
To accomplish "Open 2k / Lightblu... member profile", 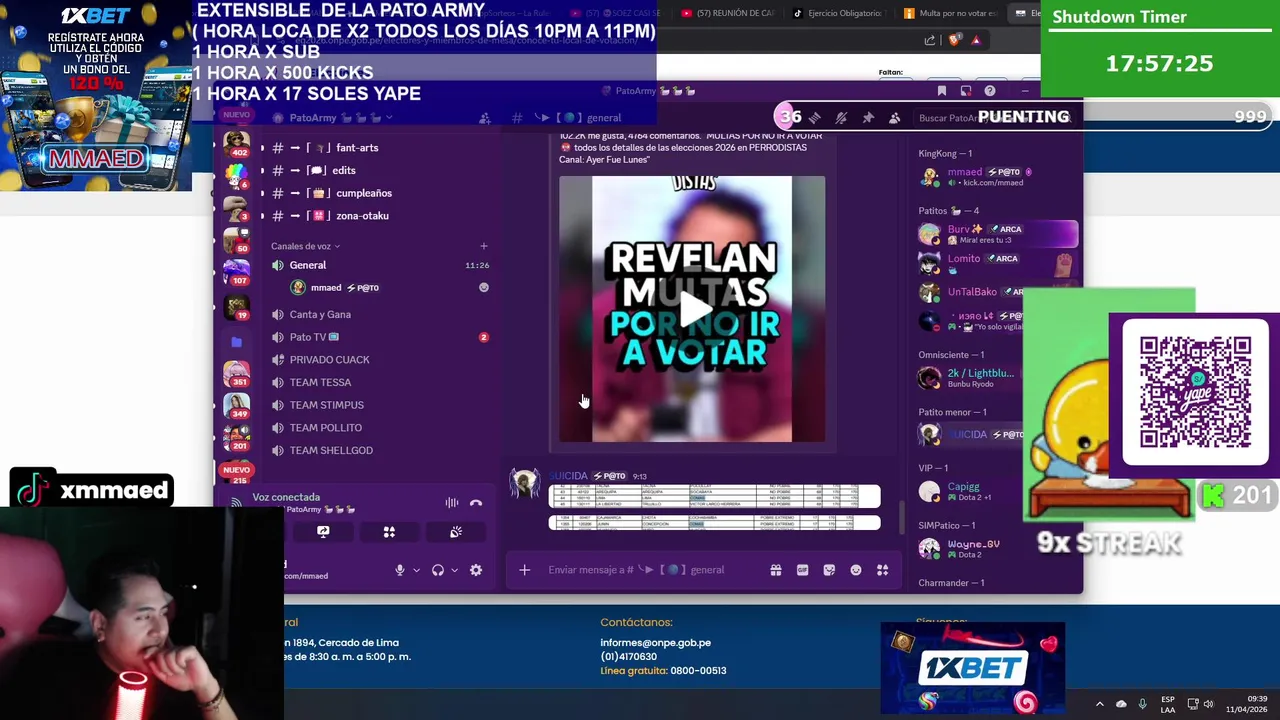I will tap(970, 378).
